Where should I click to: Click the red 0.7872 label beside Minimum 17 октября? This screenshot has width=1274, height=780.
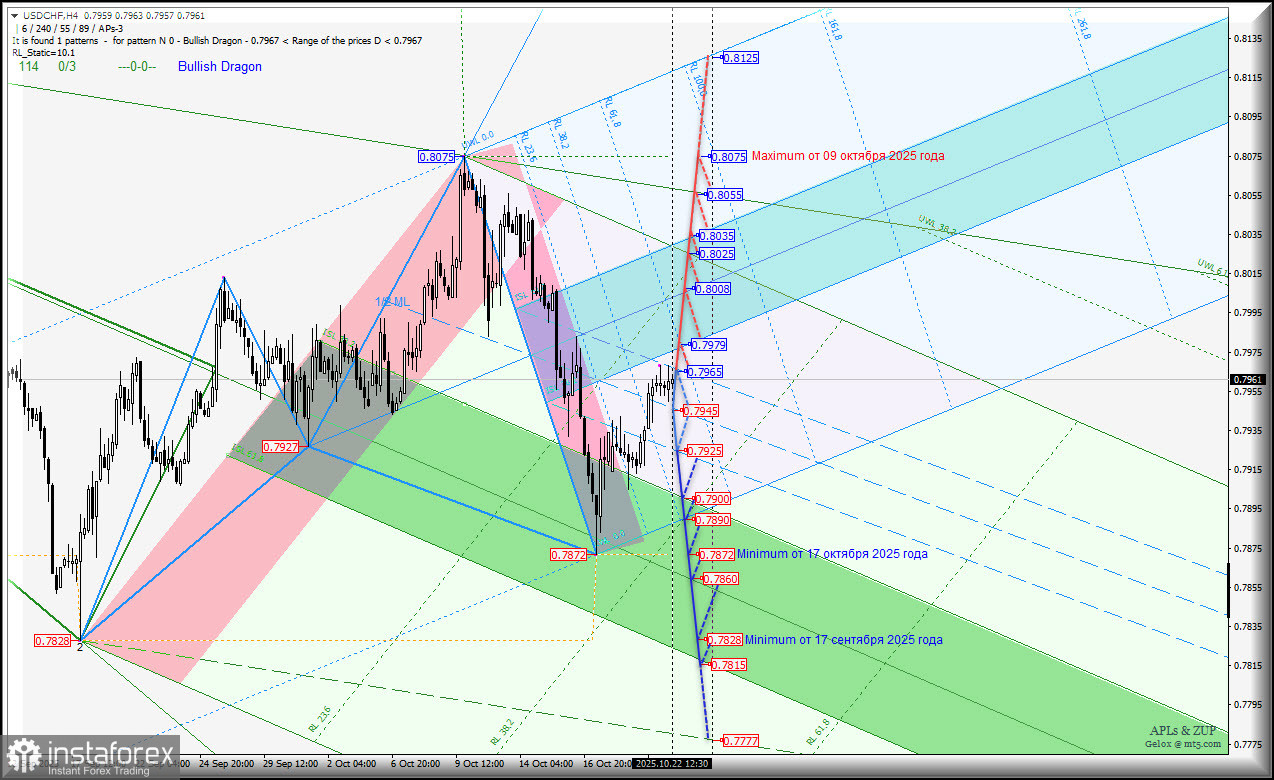[717, 555]
